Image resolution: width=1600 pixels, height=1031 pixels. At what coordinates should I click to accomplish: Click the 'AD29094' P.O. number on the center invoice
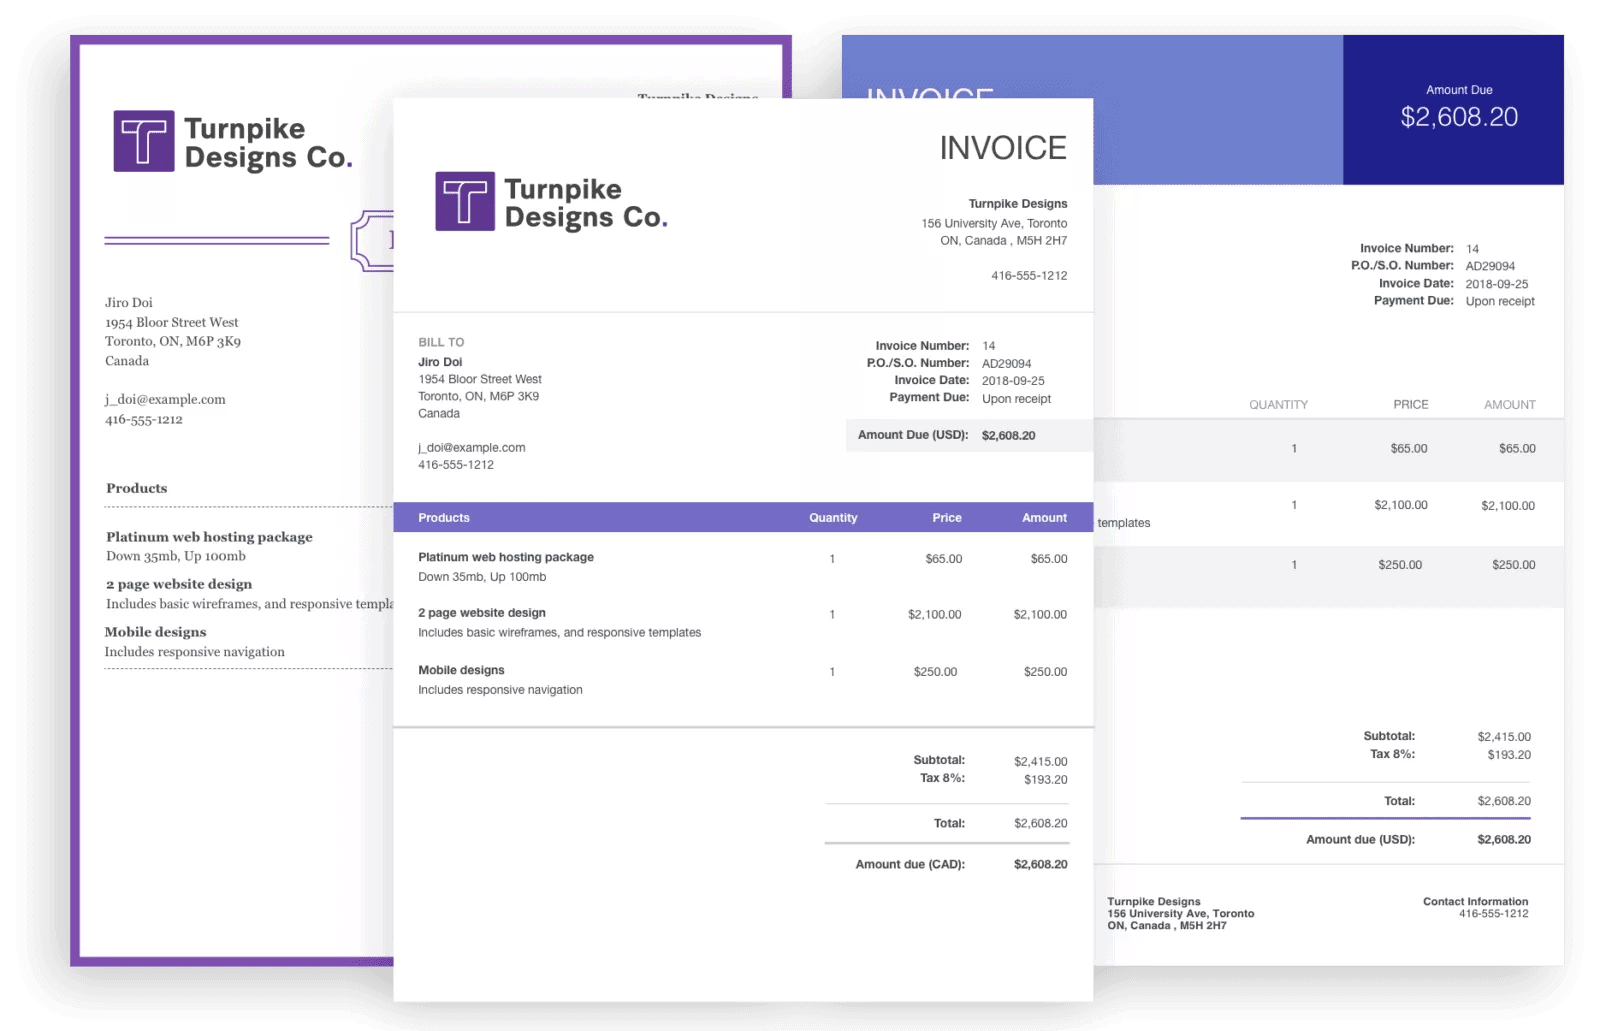(x=1006, y=364)
